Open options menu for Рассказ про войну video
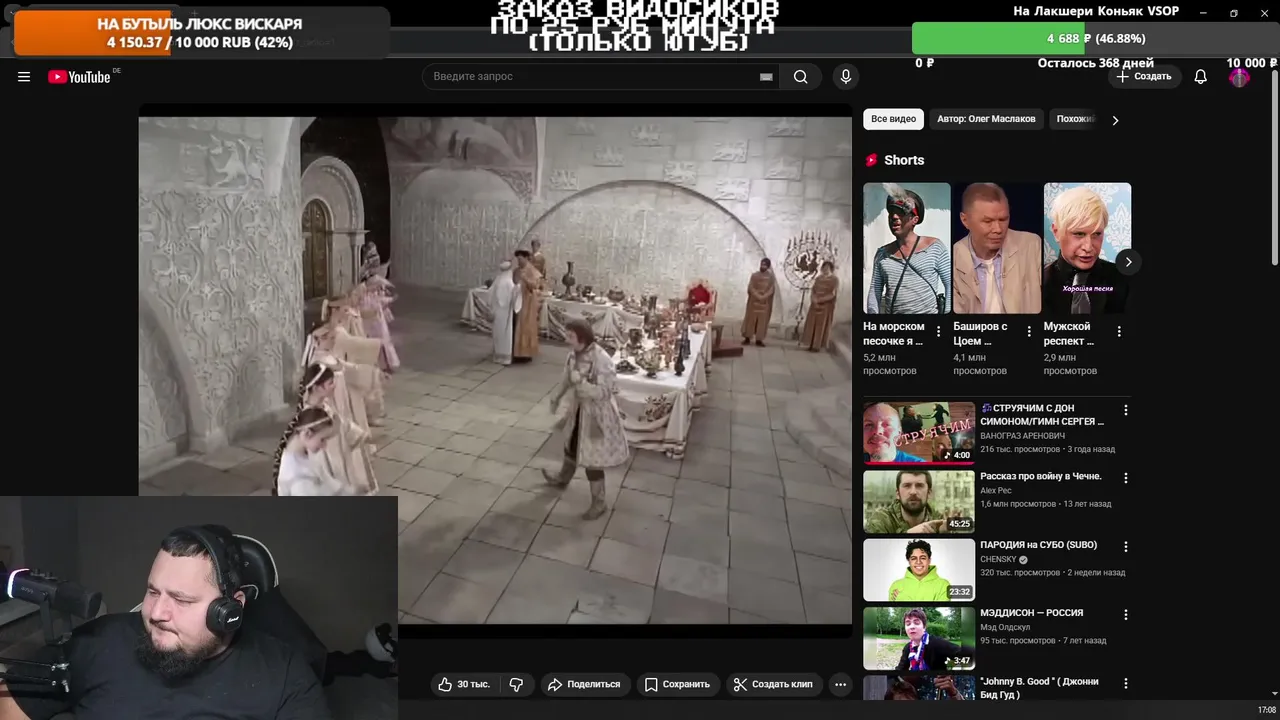 pyautogui.click(x=1126, y=478)
